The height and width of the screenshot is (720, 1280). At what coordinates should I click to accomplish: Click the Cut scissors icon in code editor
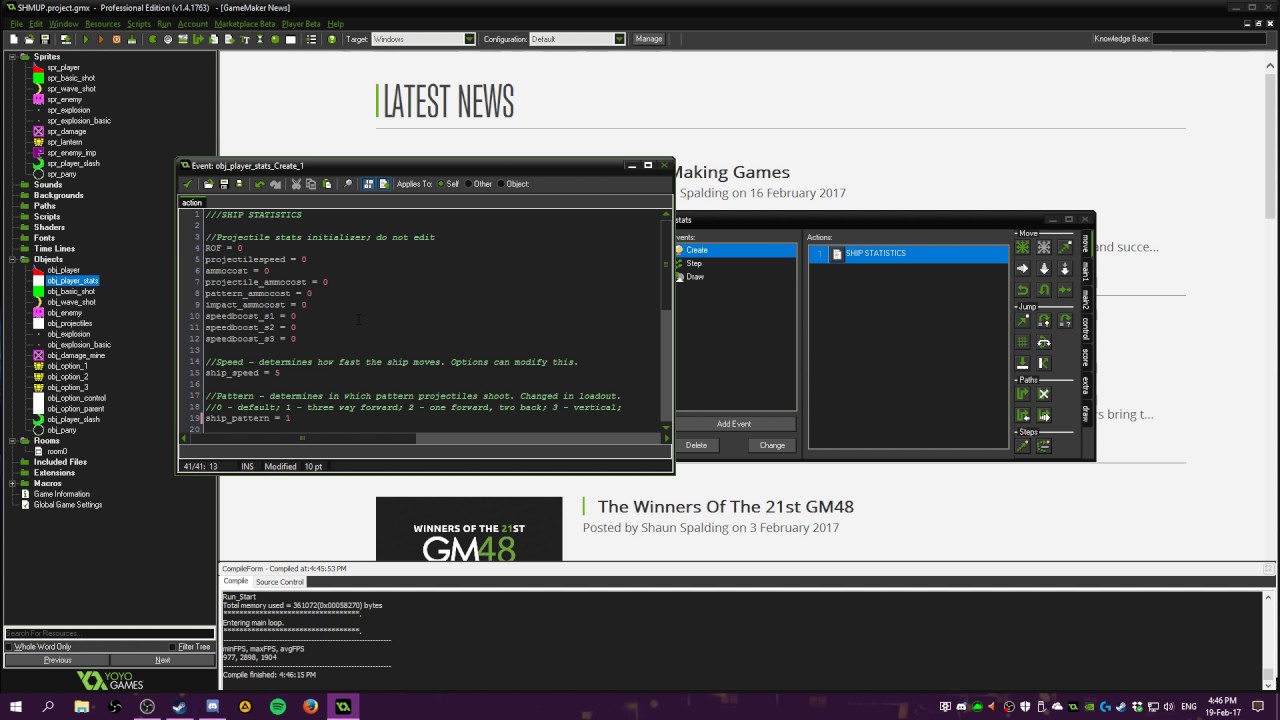pyautogui.click(x=296, y=184)
